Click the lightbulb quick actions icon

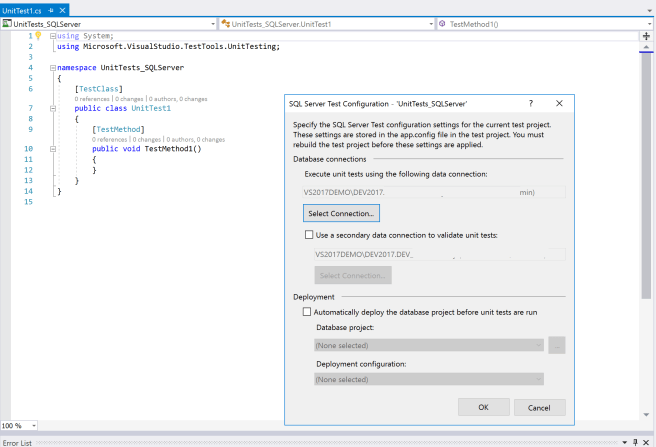(x=39, y=35)
